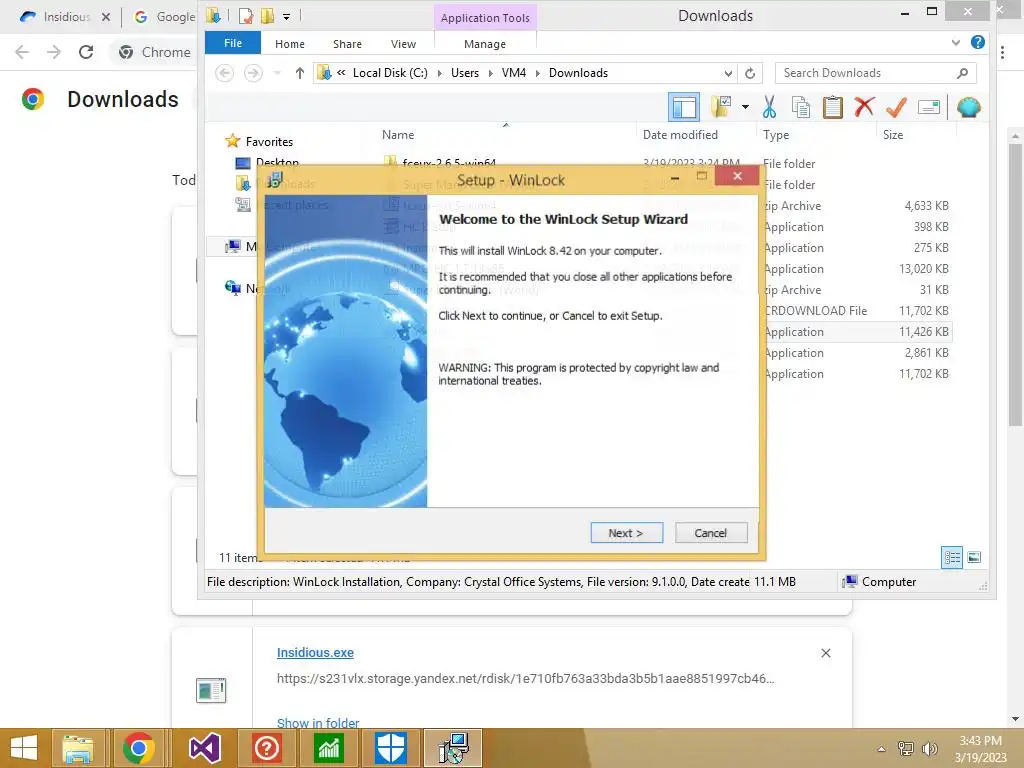
Task: Click Local Disk (C:) in address path
Action: click(390, 73)
